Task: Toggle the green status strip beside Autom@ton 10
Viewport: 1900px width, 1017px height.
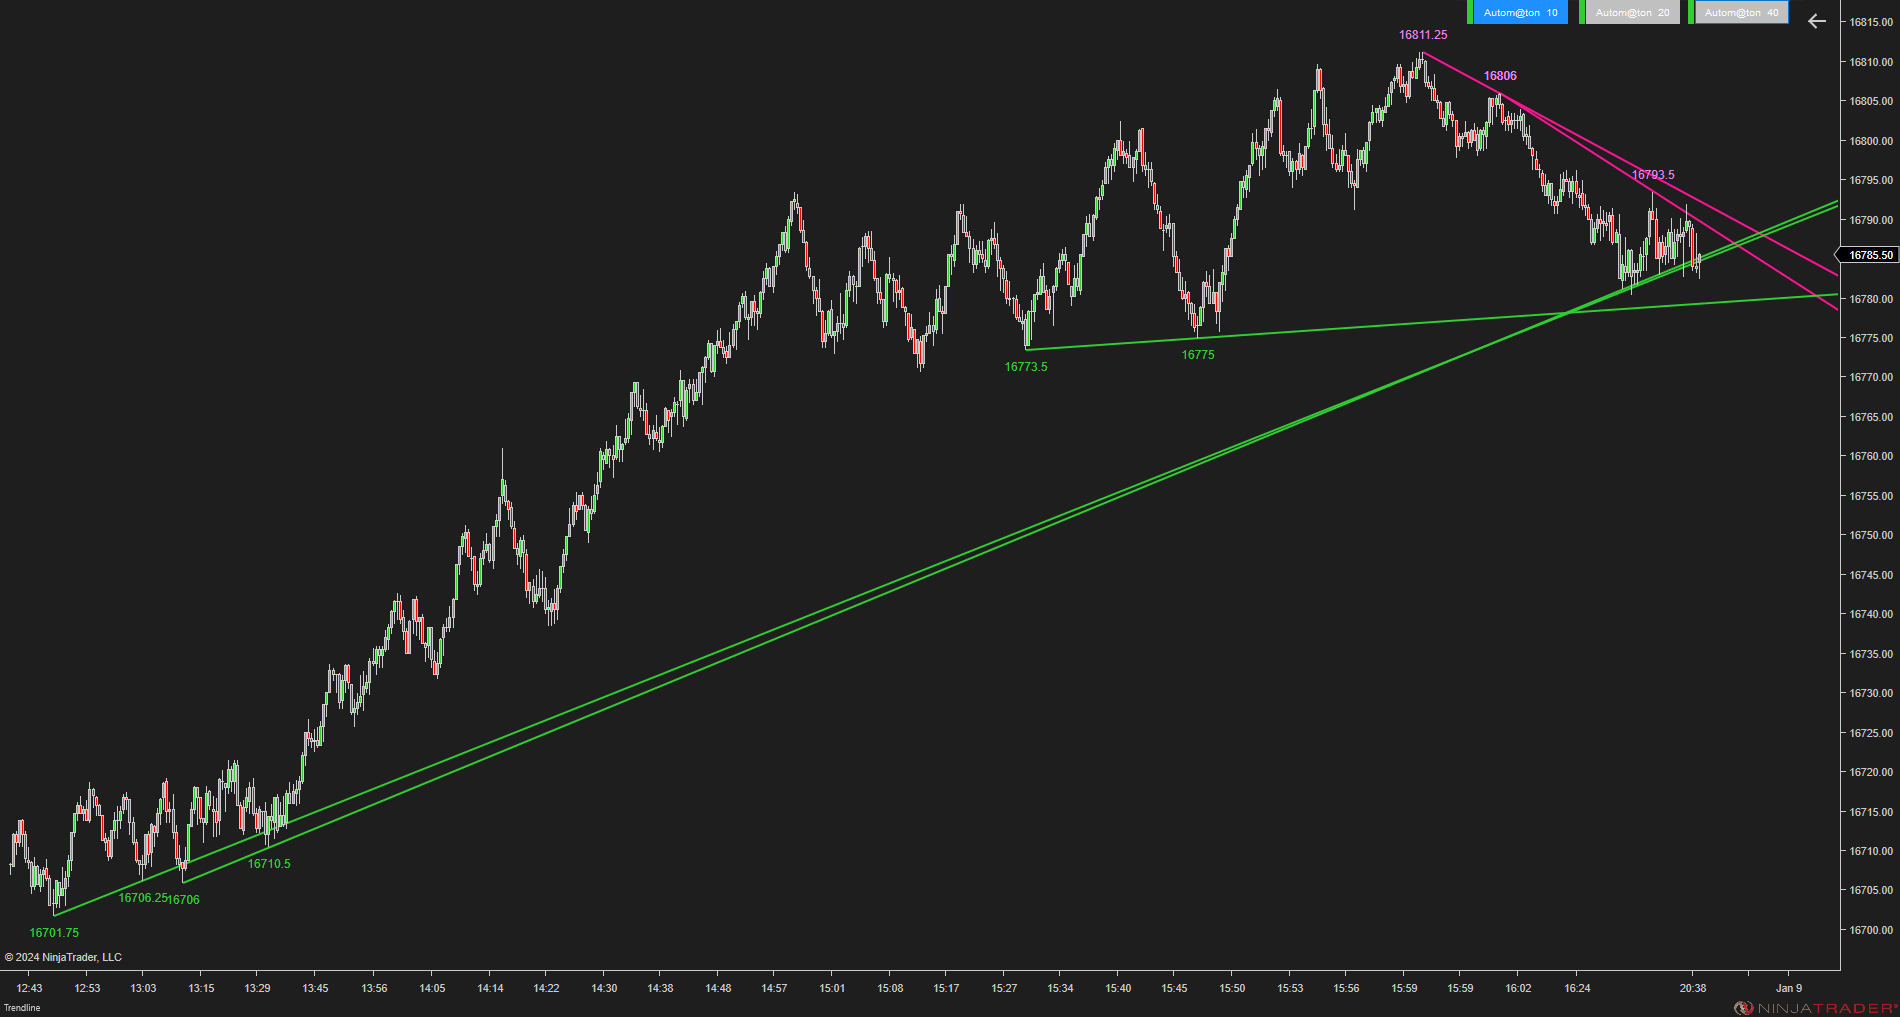Action: pyautogui.click(x=1470, y=12)
